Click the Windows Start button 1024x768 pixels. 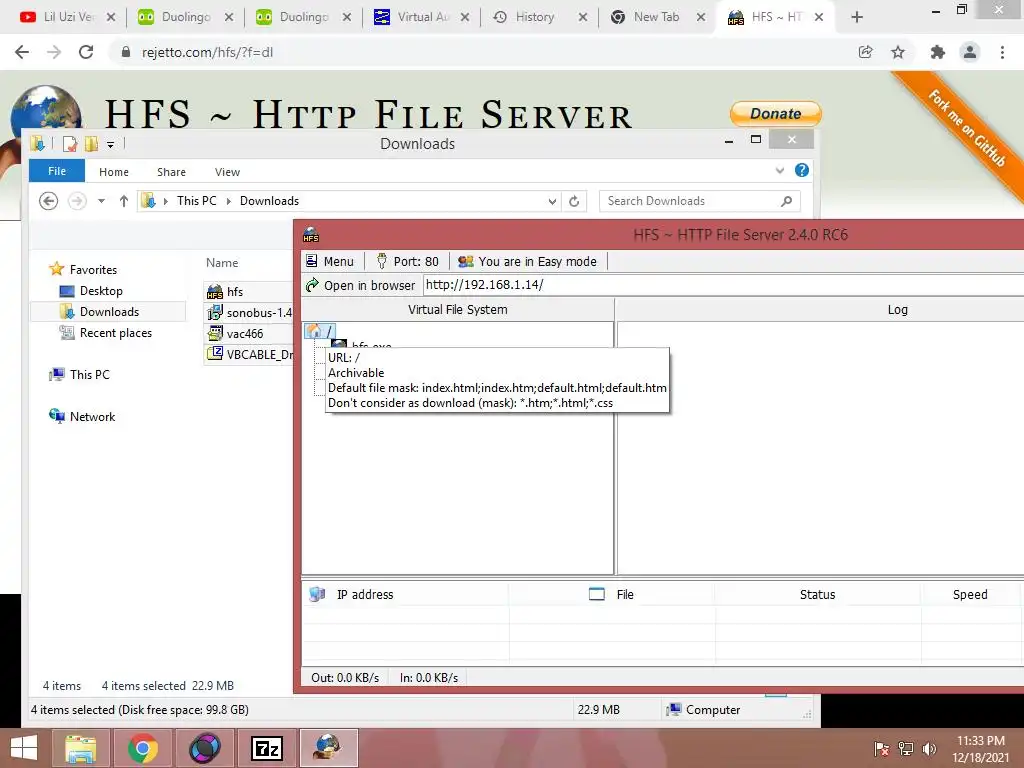[x=24, y=748]
